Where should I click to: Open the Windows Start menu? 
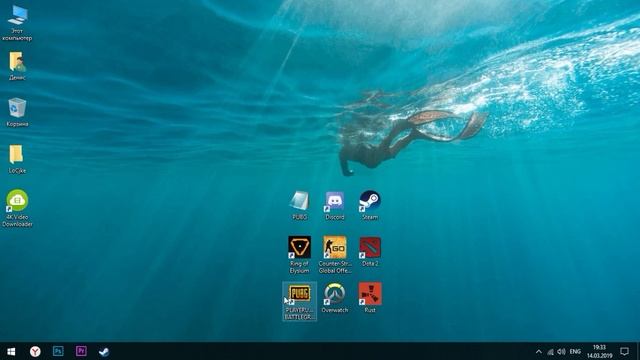click(11, 351)
